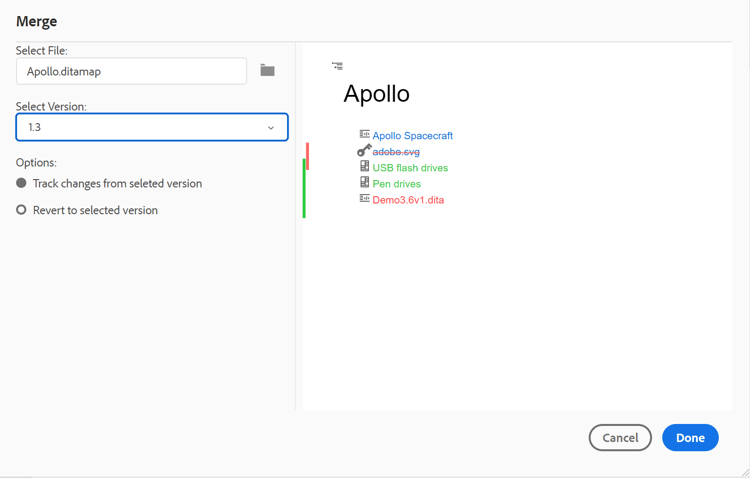Click the topic icon beside Apollo Spacecraft

(364, 134)
